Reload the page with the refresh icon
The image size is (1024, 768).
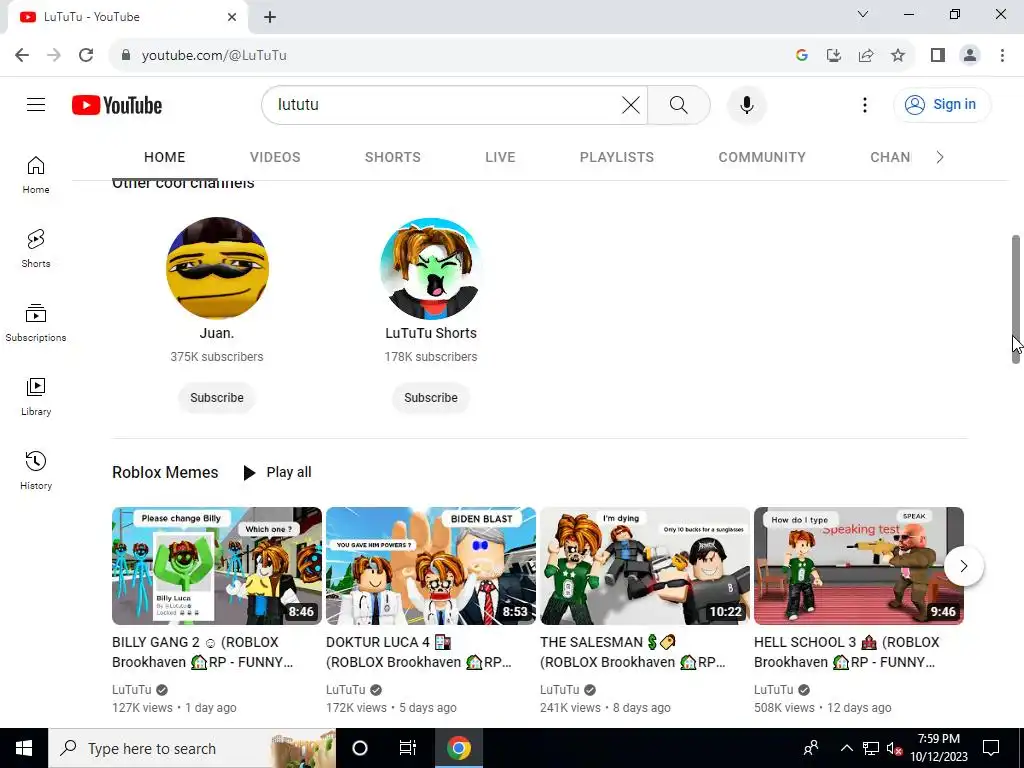click(86, 55)
